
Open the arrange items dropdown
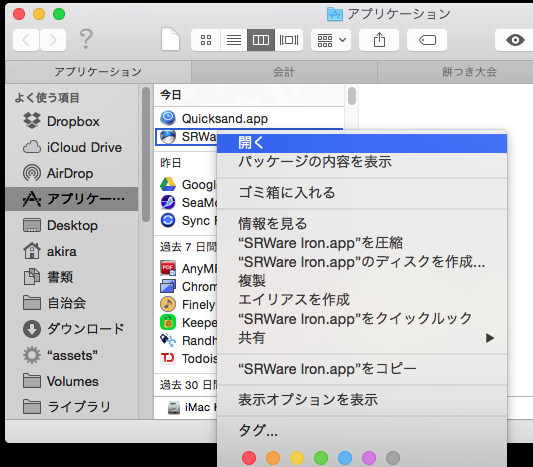click(x=331, y=40)
